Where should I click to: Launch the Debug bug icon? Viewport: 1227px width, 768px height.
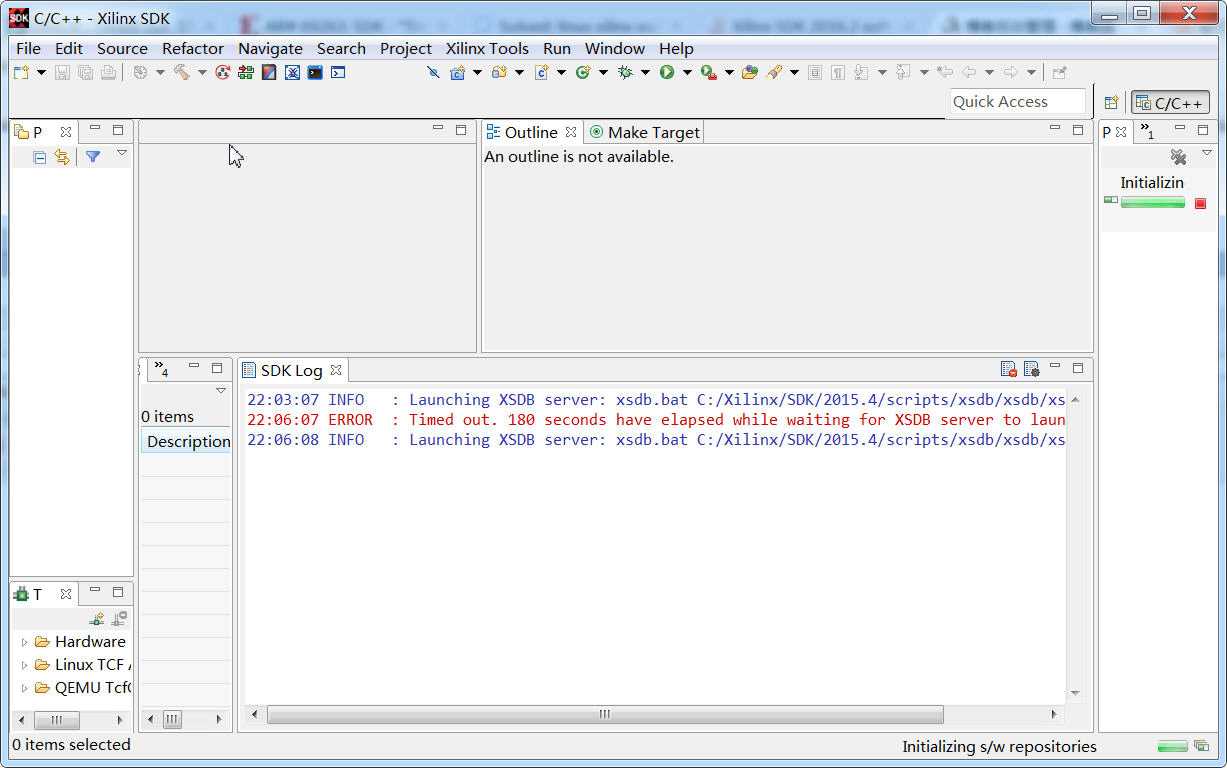(625, 72)
